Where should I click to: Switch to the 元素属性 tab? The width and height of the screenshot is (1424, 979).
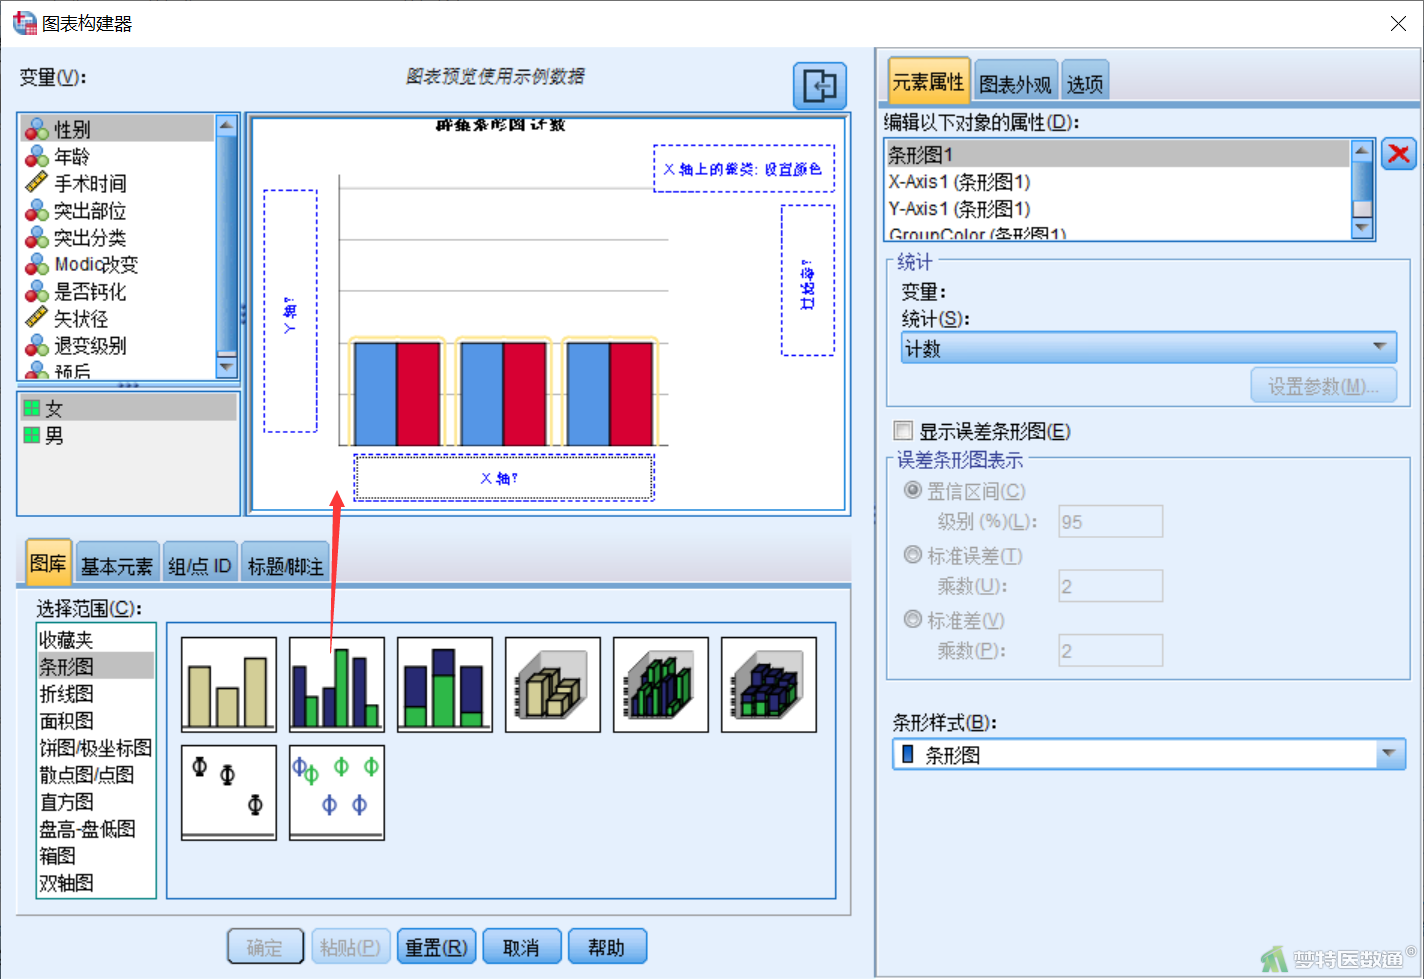pos(928,82)
